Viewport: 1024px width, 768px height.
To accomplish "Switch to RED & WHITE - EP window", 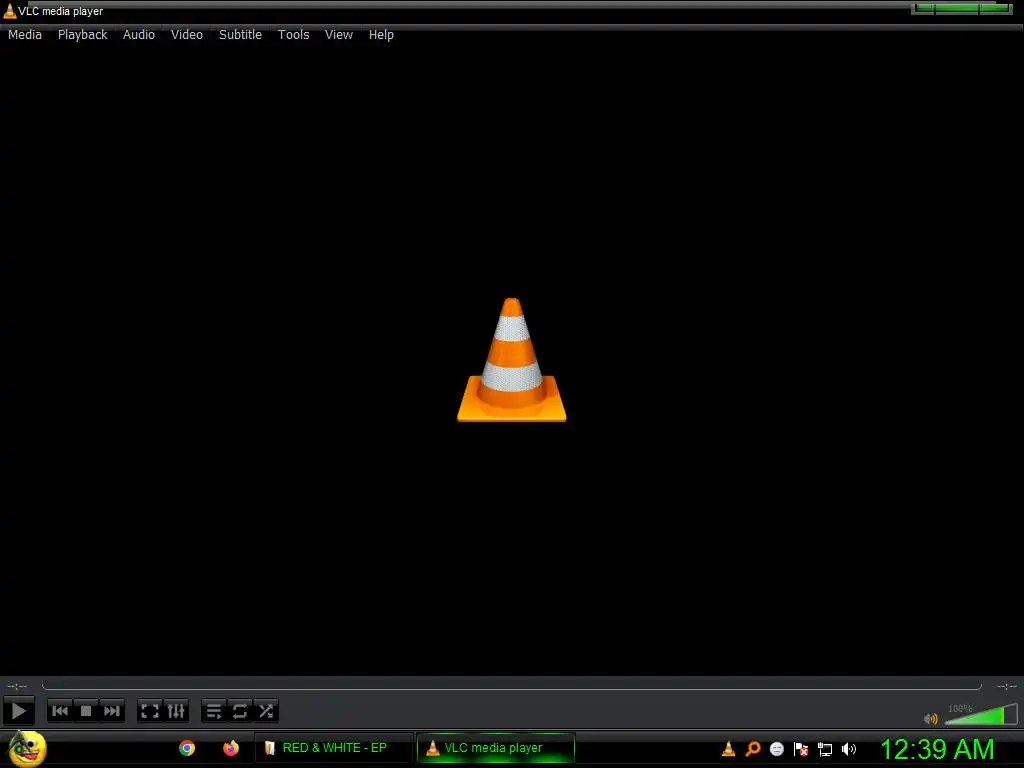I will point(334,748).
